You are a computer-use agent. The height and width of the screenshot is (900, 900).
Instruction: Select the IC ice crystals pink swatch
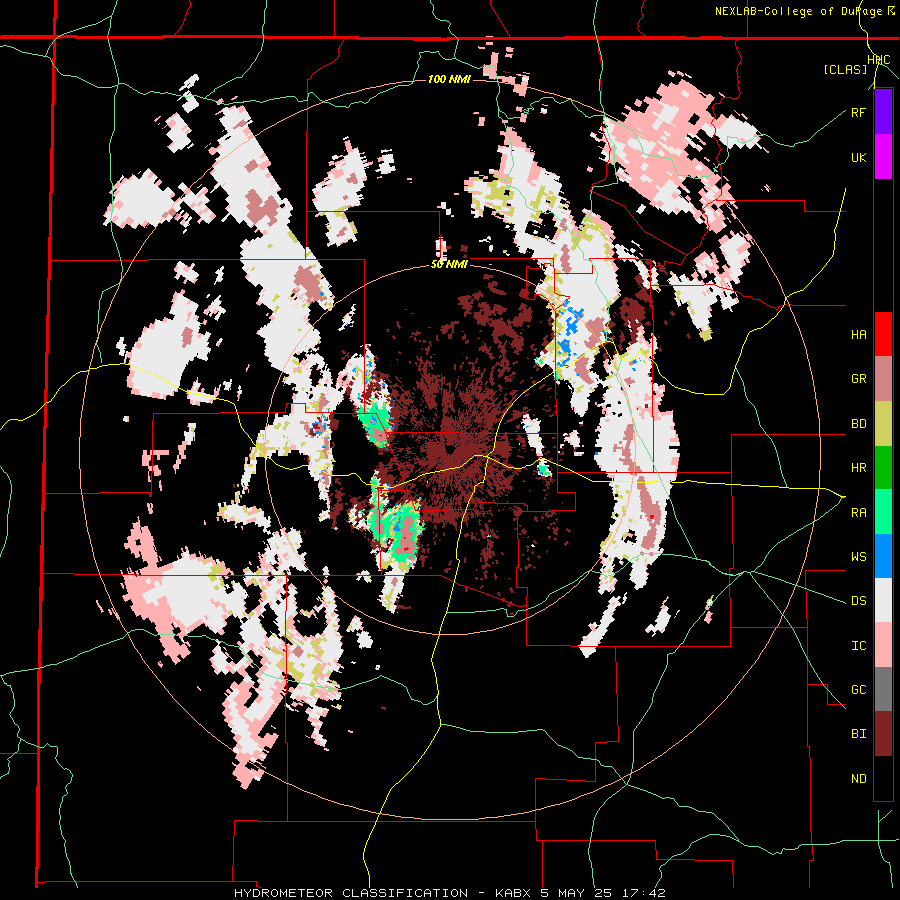pyautogui.click(x=883, y=645)
